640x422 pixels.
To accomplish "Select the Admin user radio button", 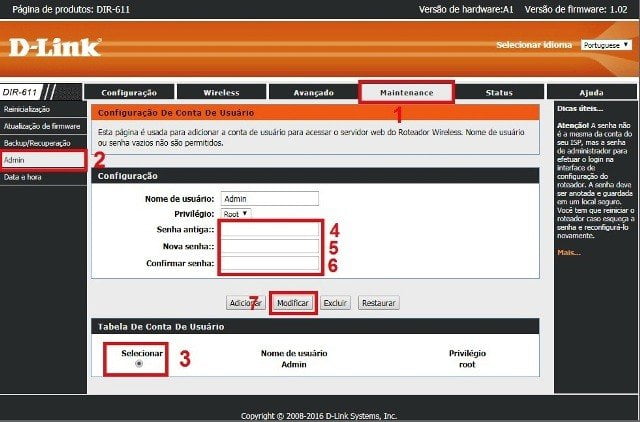I will 138,363.
